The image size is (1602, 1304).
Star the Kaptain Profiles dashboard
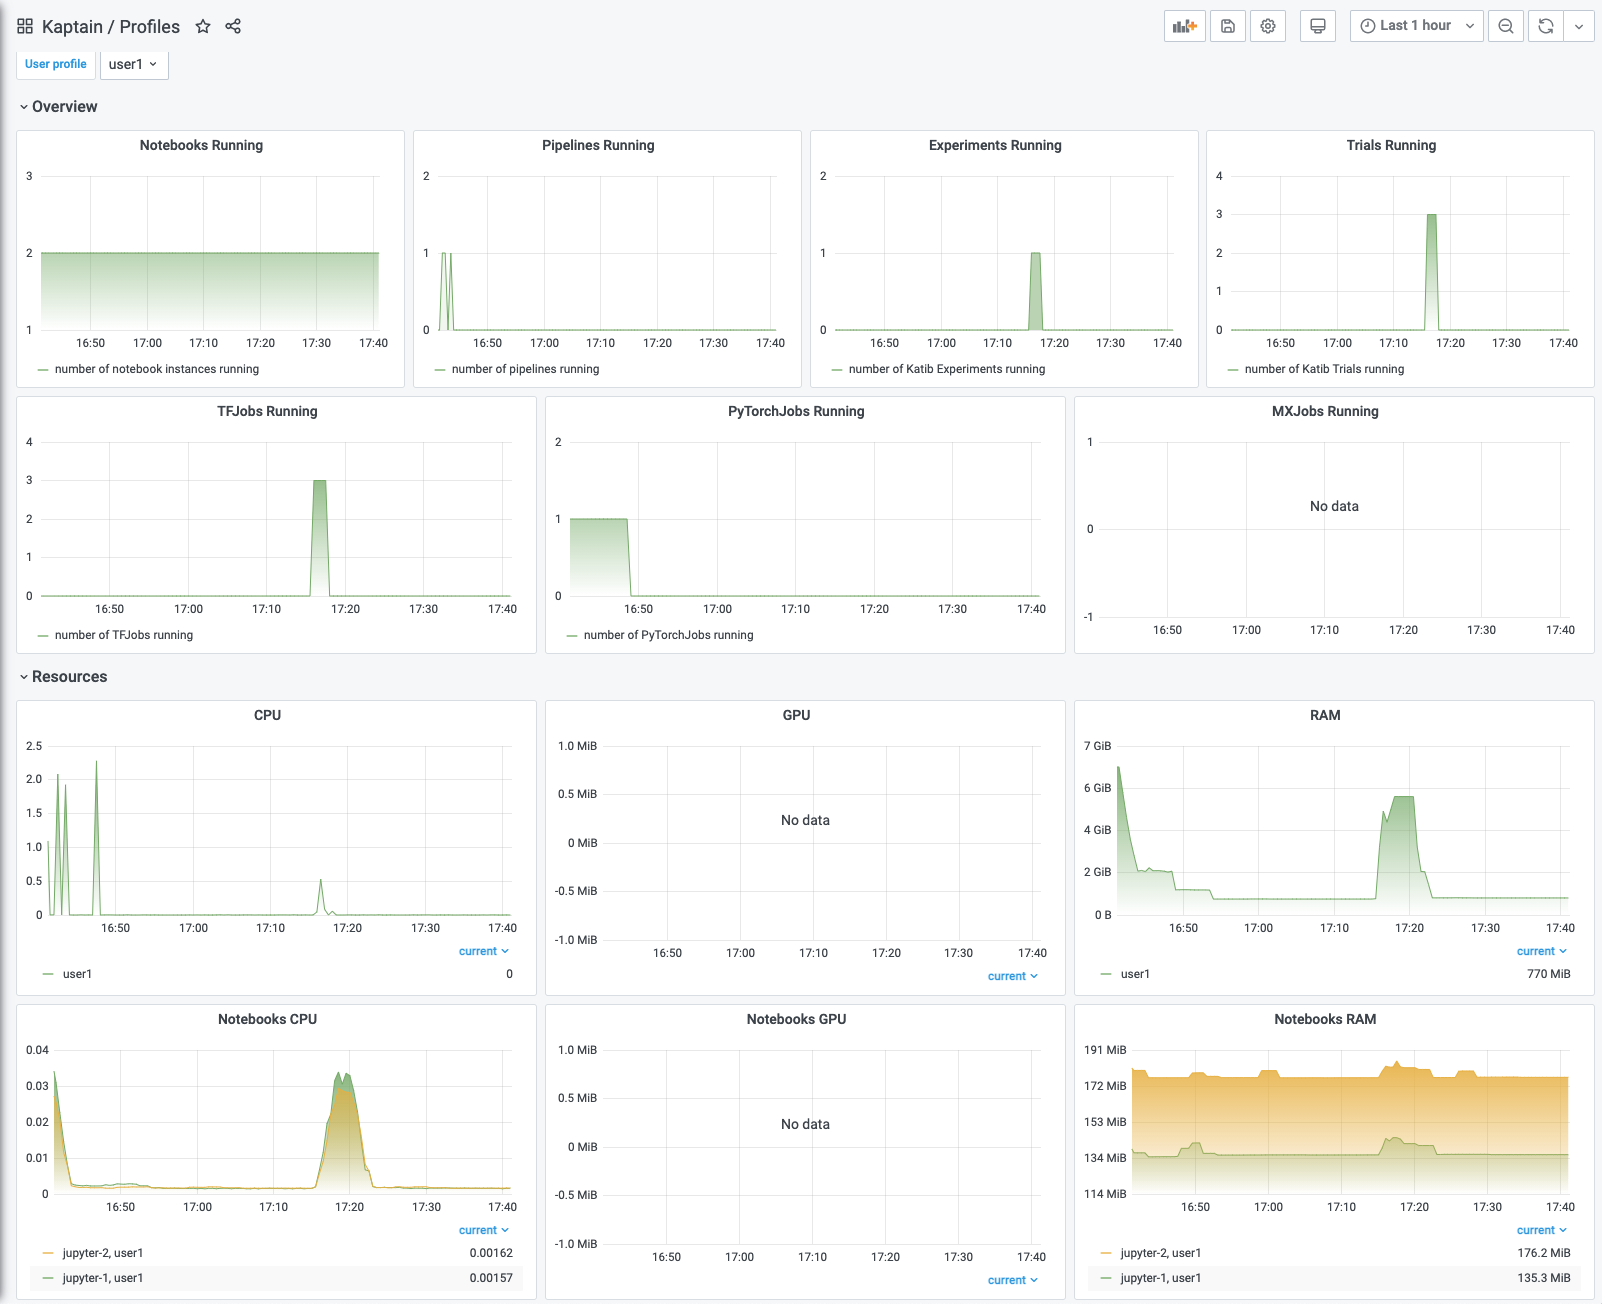pos(203,26)
